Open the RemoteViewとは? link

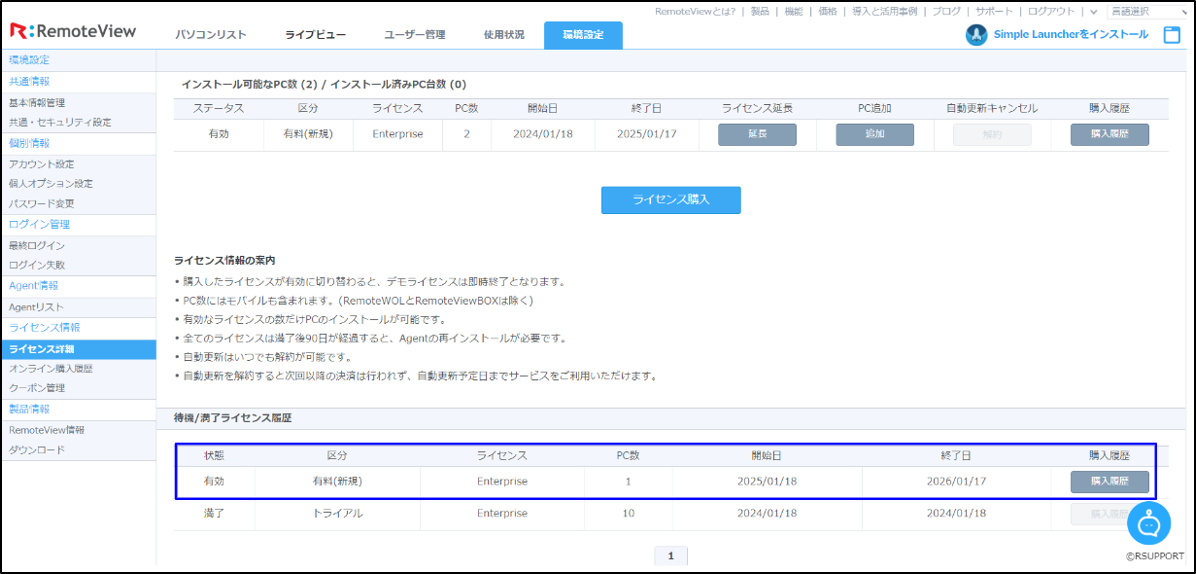[x=694, y=11]
